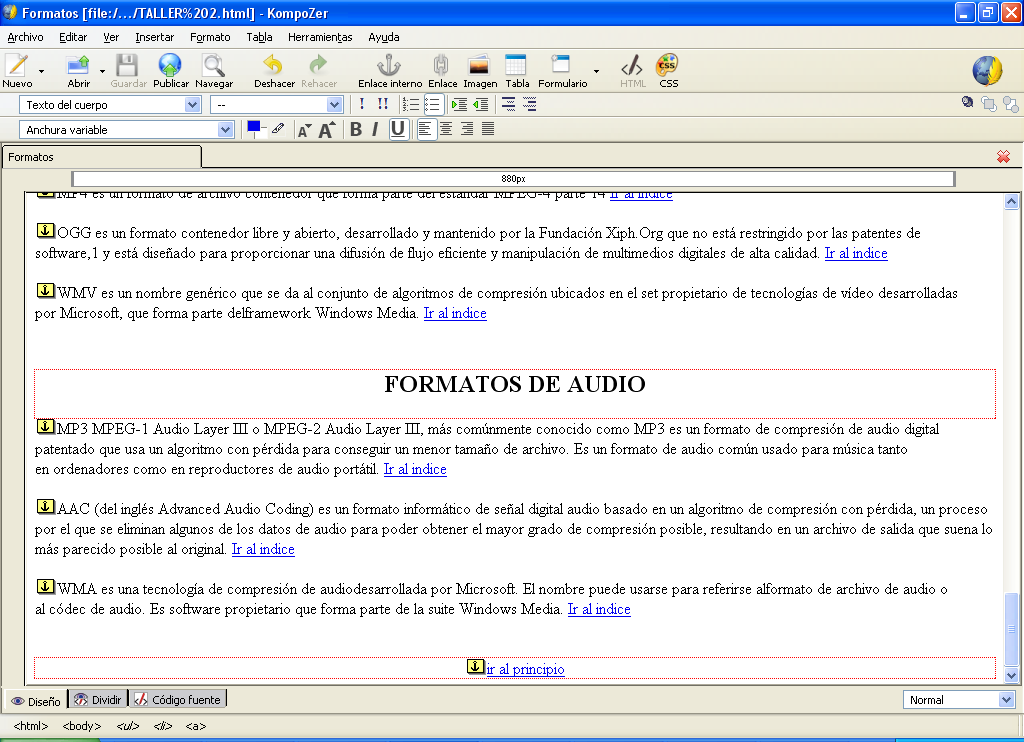
Task: Toggle underline formatting
Action: click(398, 129)
